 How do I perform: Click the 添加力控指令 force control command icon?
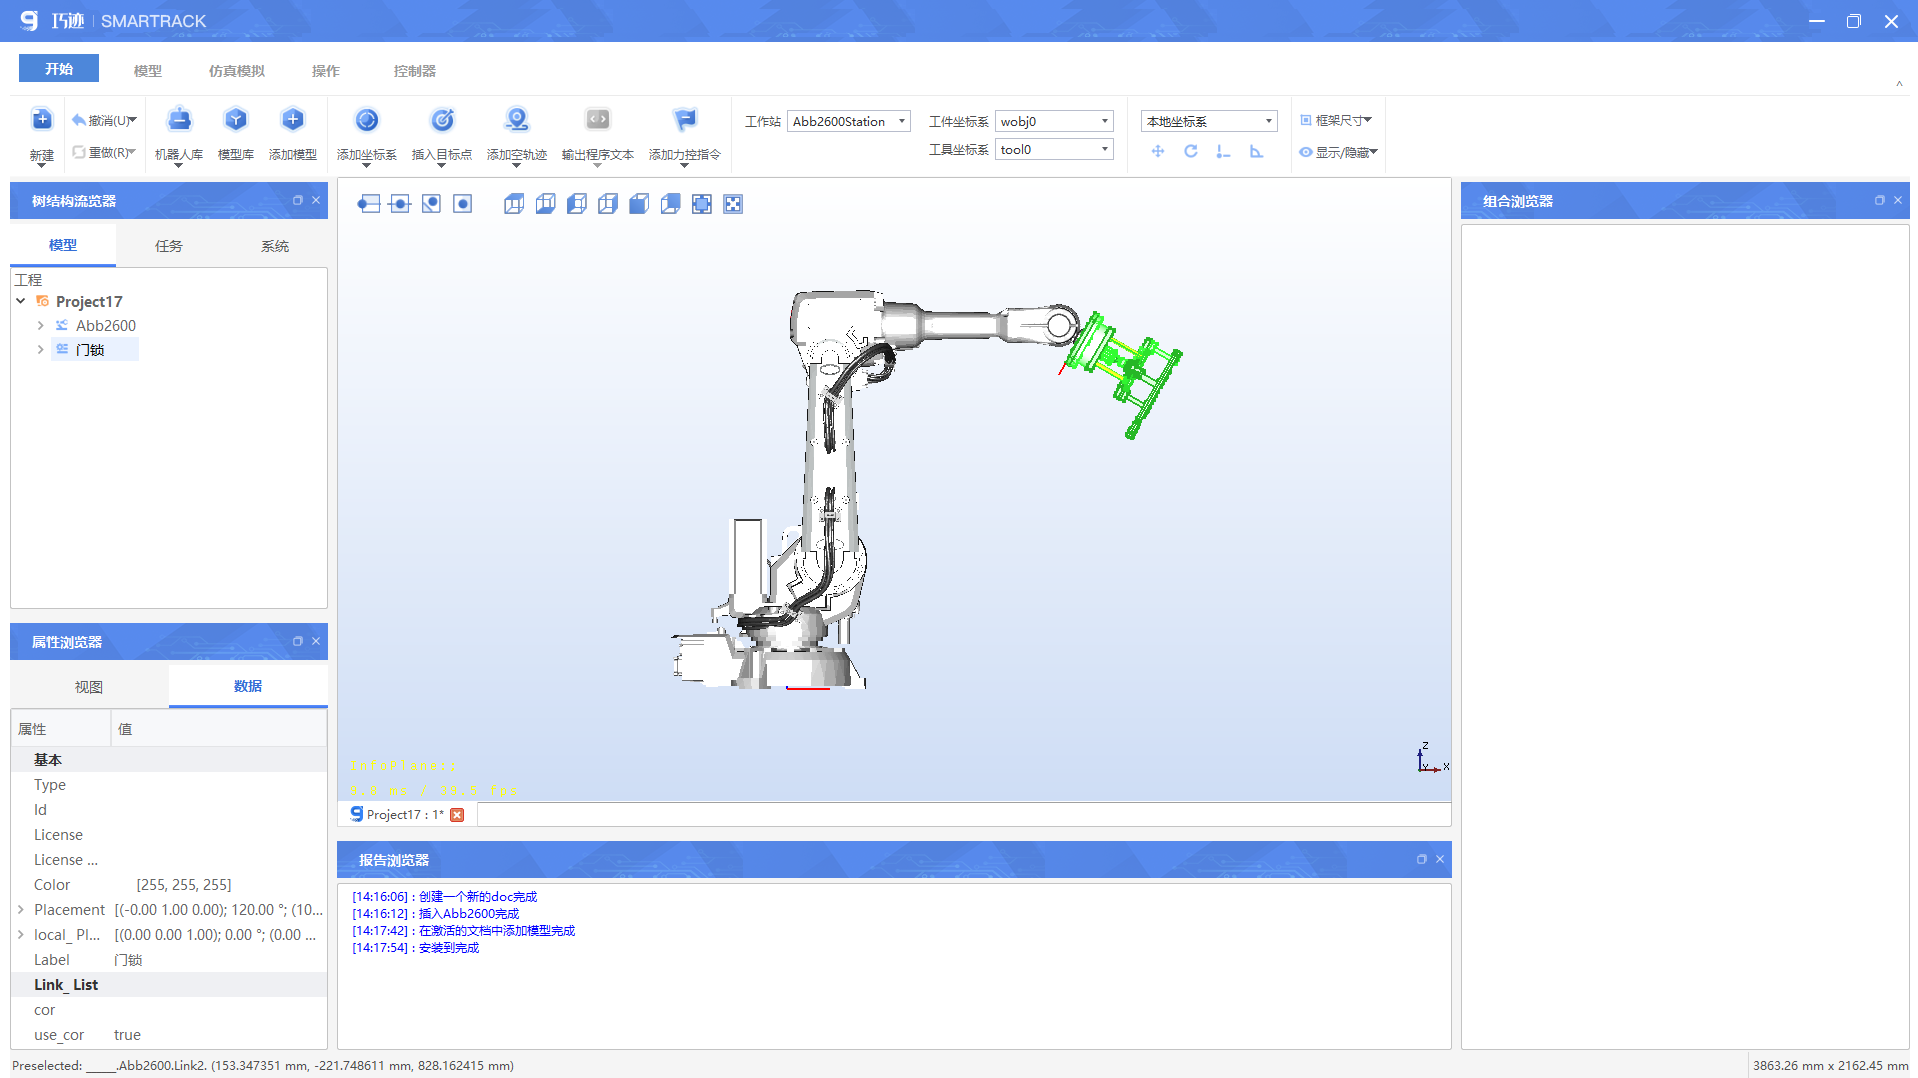click(x=685, y=120)
